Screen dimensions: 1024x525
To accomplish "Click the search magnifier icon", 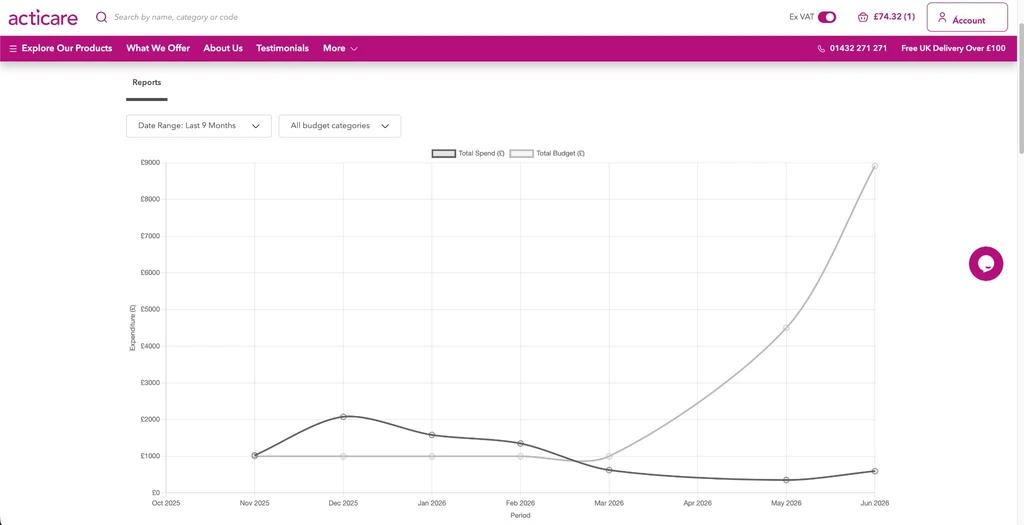I will pyautogui.click(x=101, y=17).
